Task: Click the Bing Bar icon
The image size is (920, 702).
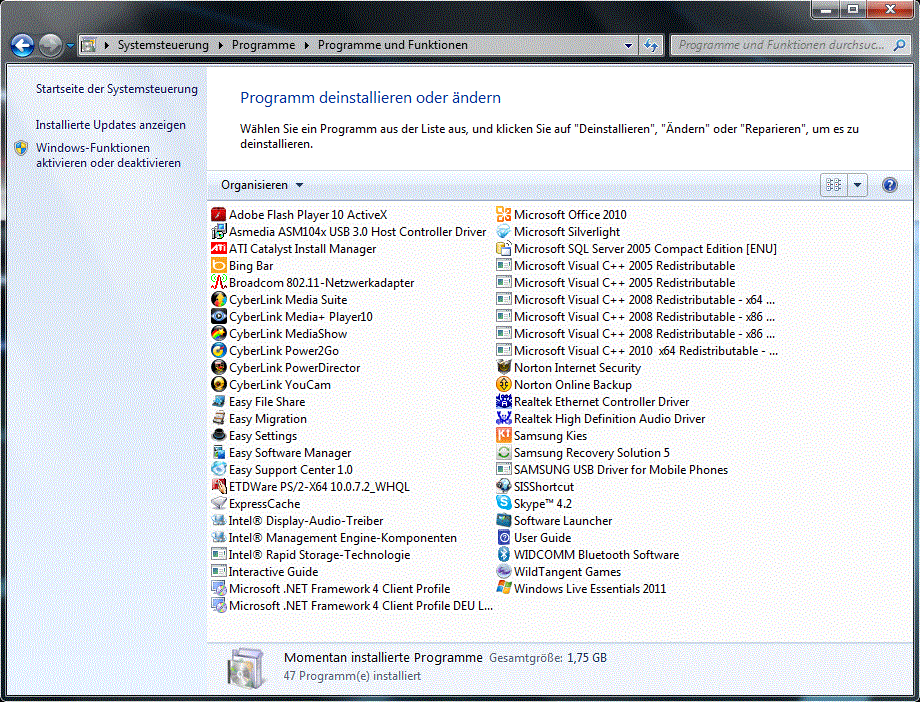Action: coord(219,266)
